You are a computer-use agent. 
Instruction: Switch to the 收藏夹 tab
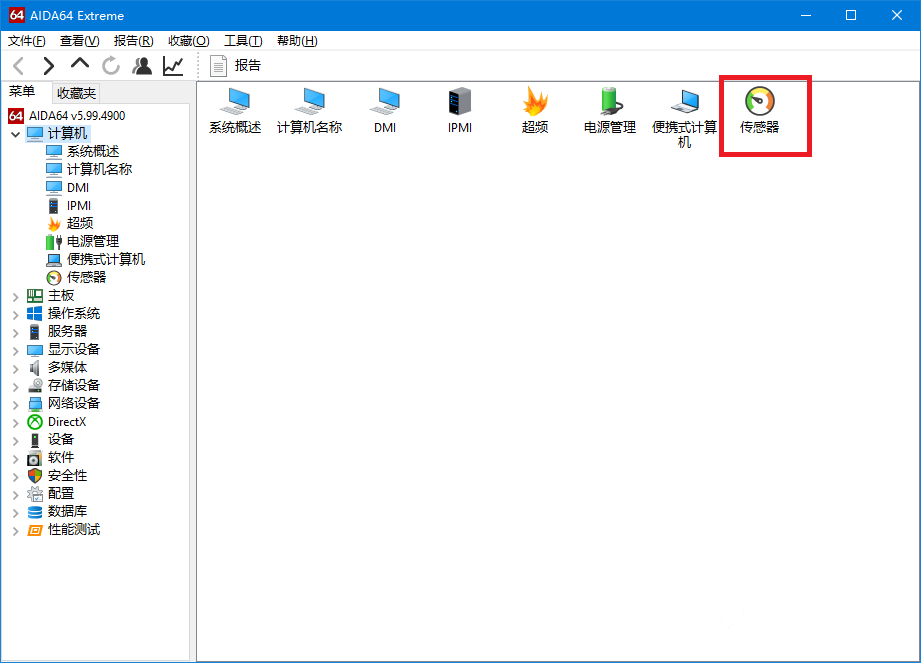tap(76, 93)
